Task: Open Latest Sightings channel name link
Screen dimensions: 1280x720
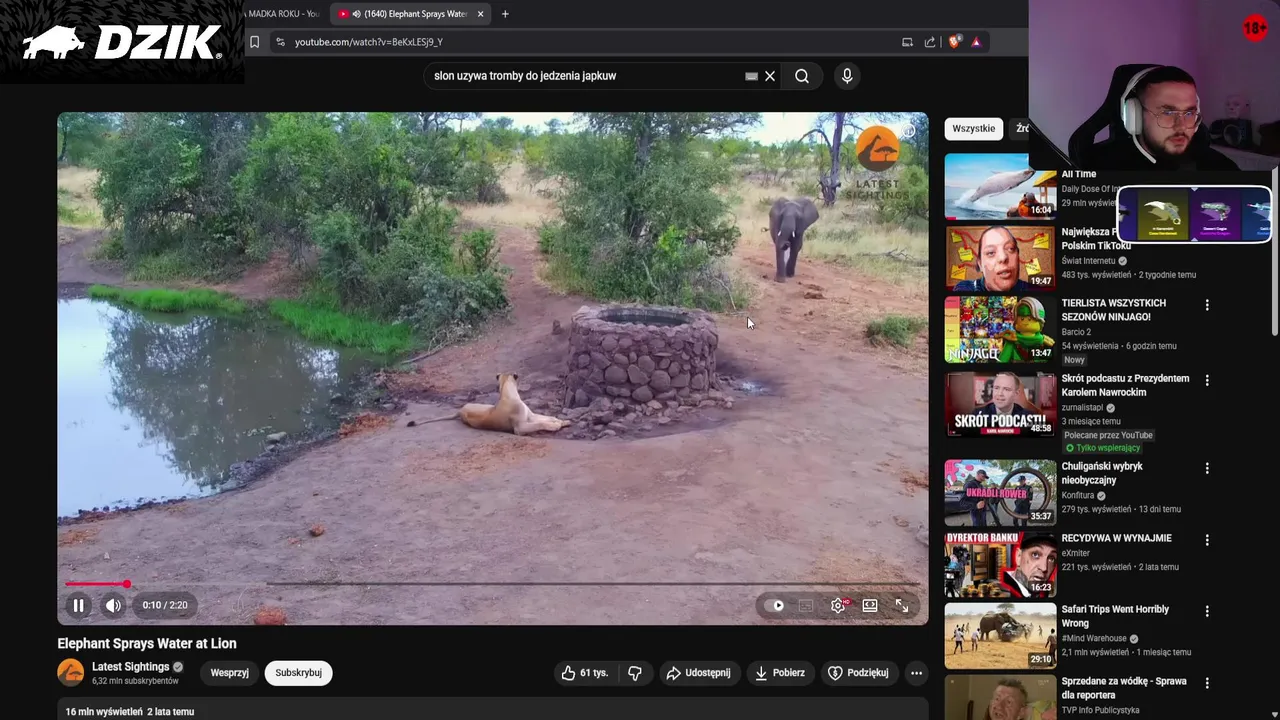Action: [131, 667]
